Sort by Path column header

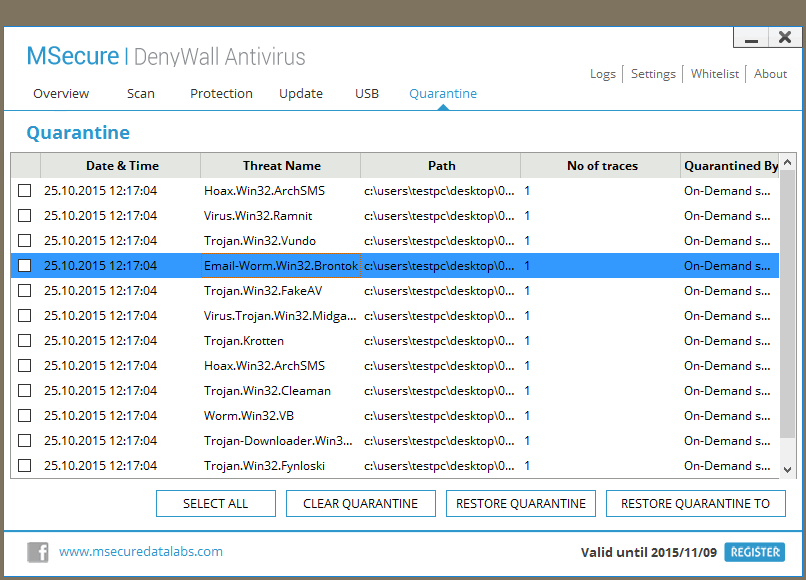(x=441, y=166)
